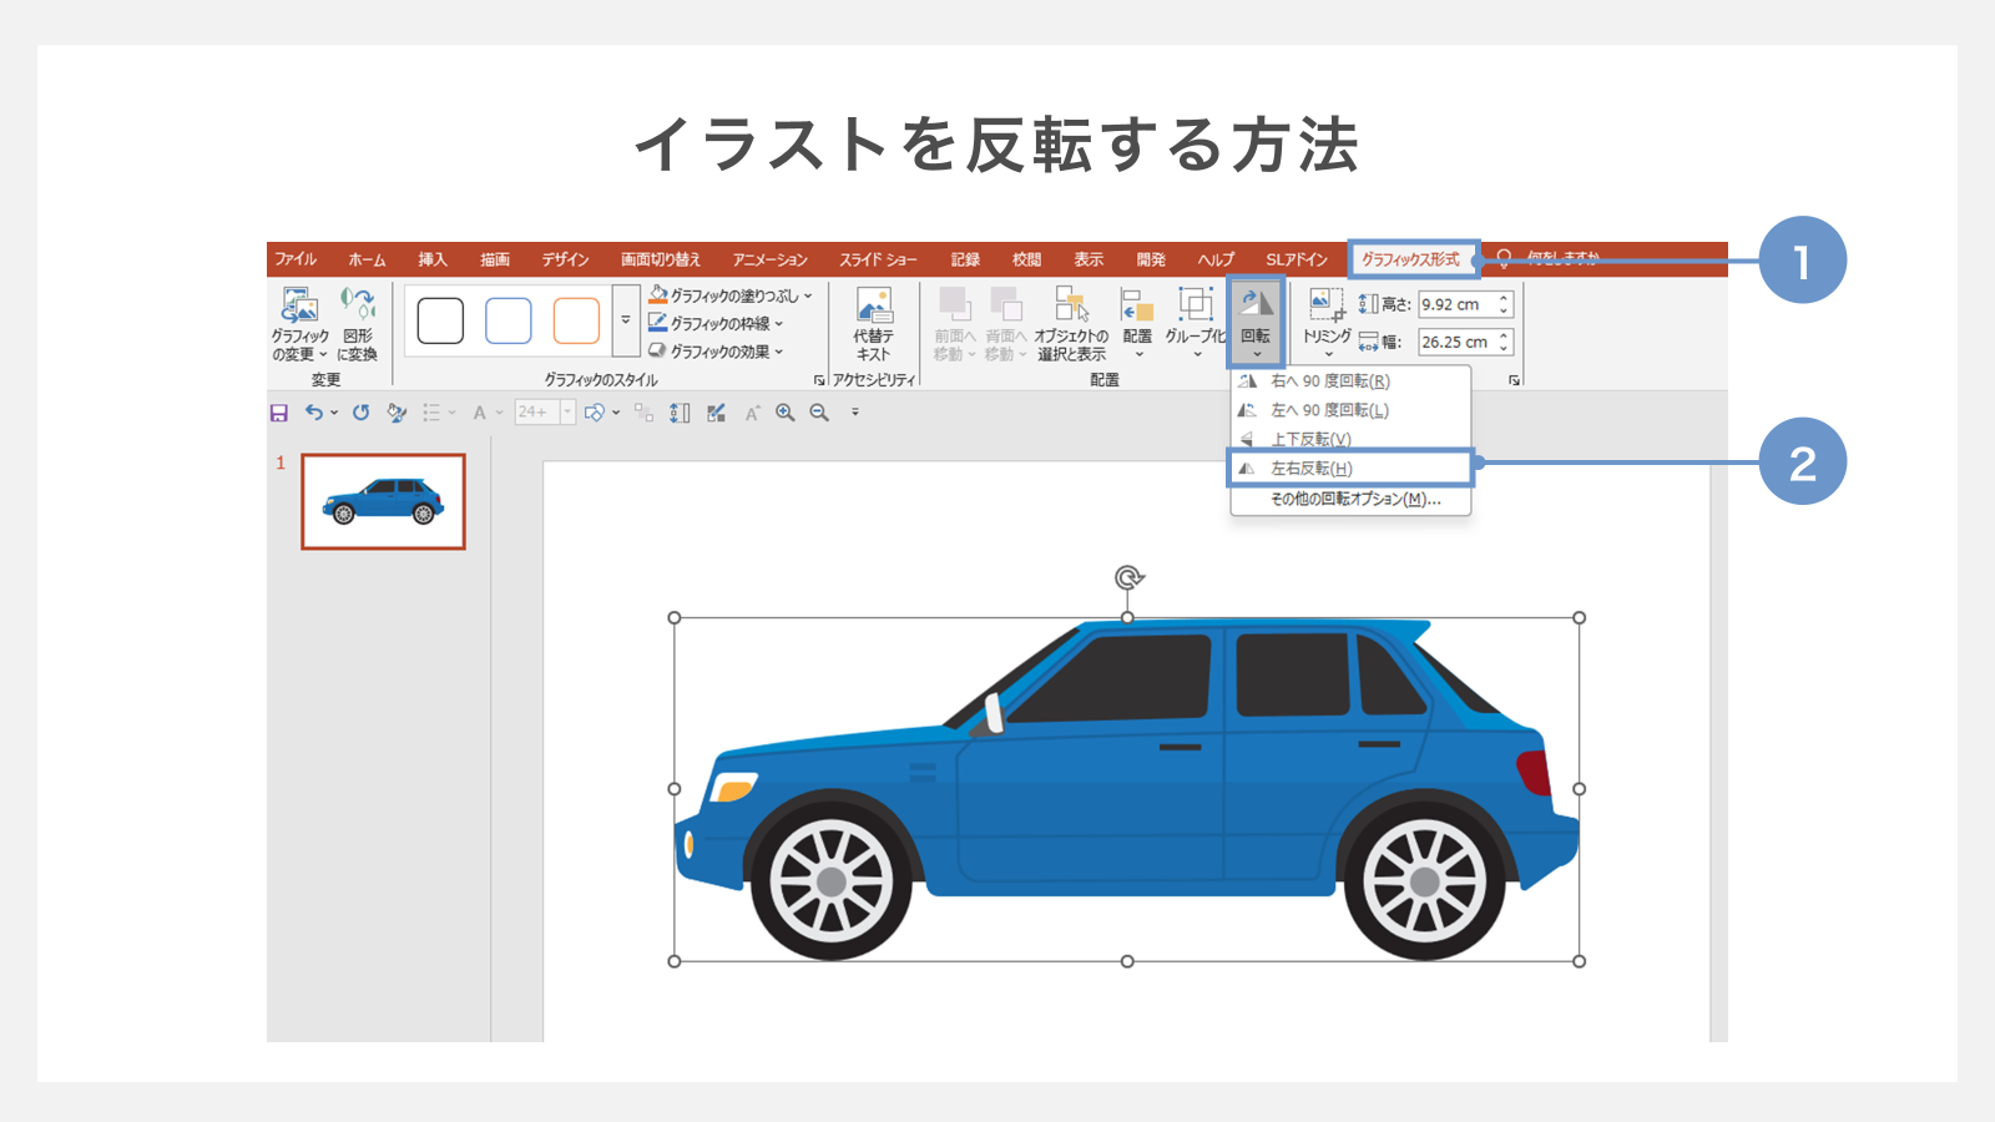
Task: Click the 背面へ移動 icon
Action: click(1005, 304)
